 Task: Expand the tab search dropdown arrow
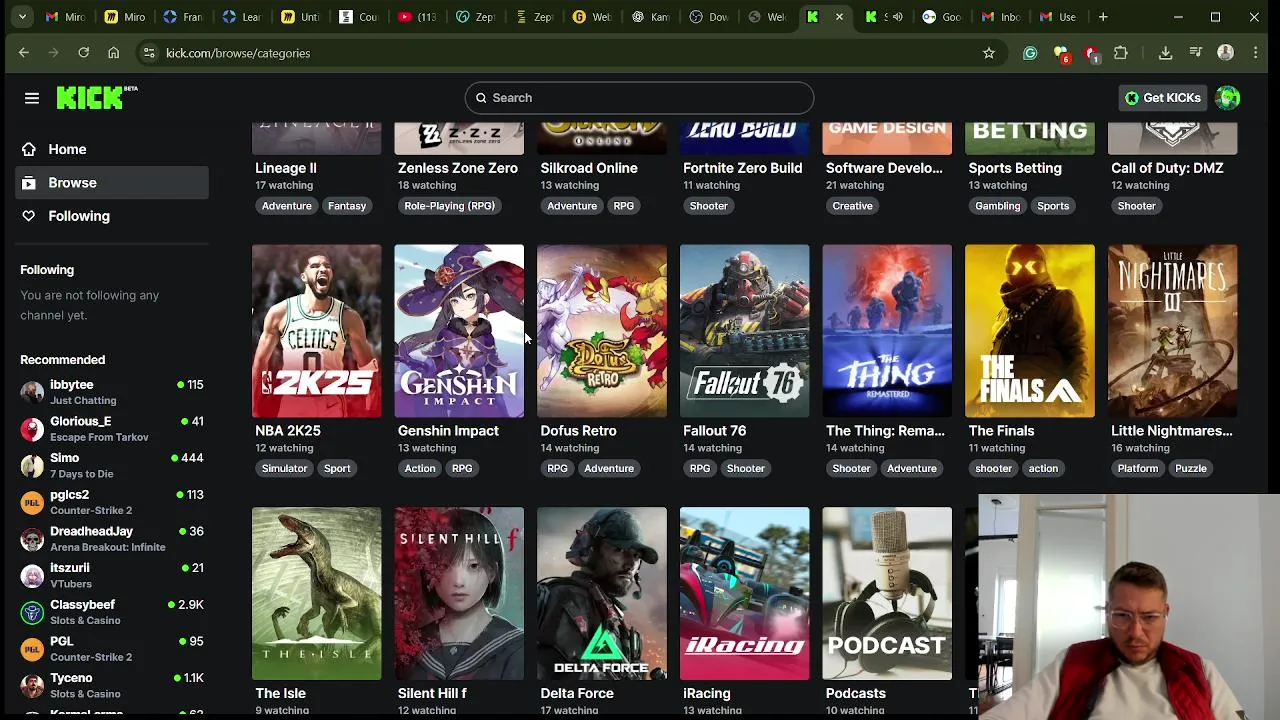tap(22, 17)
